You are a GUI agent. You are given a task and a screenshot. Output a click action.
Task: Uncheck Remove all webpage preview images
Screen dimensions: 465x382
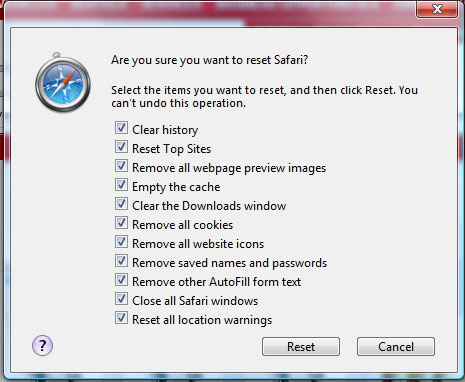tap(121, 166)
